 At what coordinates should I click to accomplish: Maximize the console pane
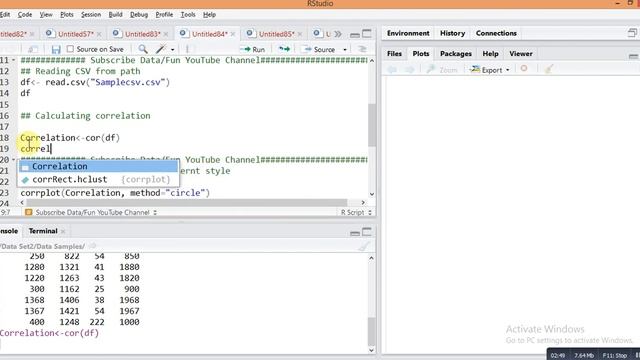[367, 232]
